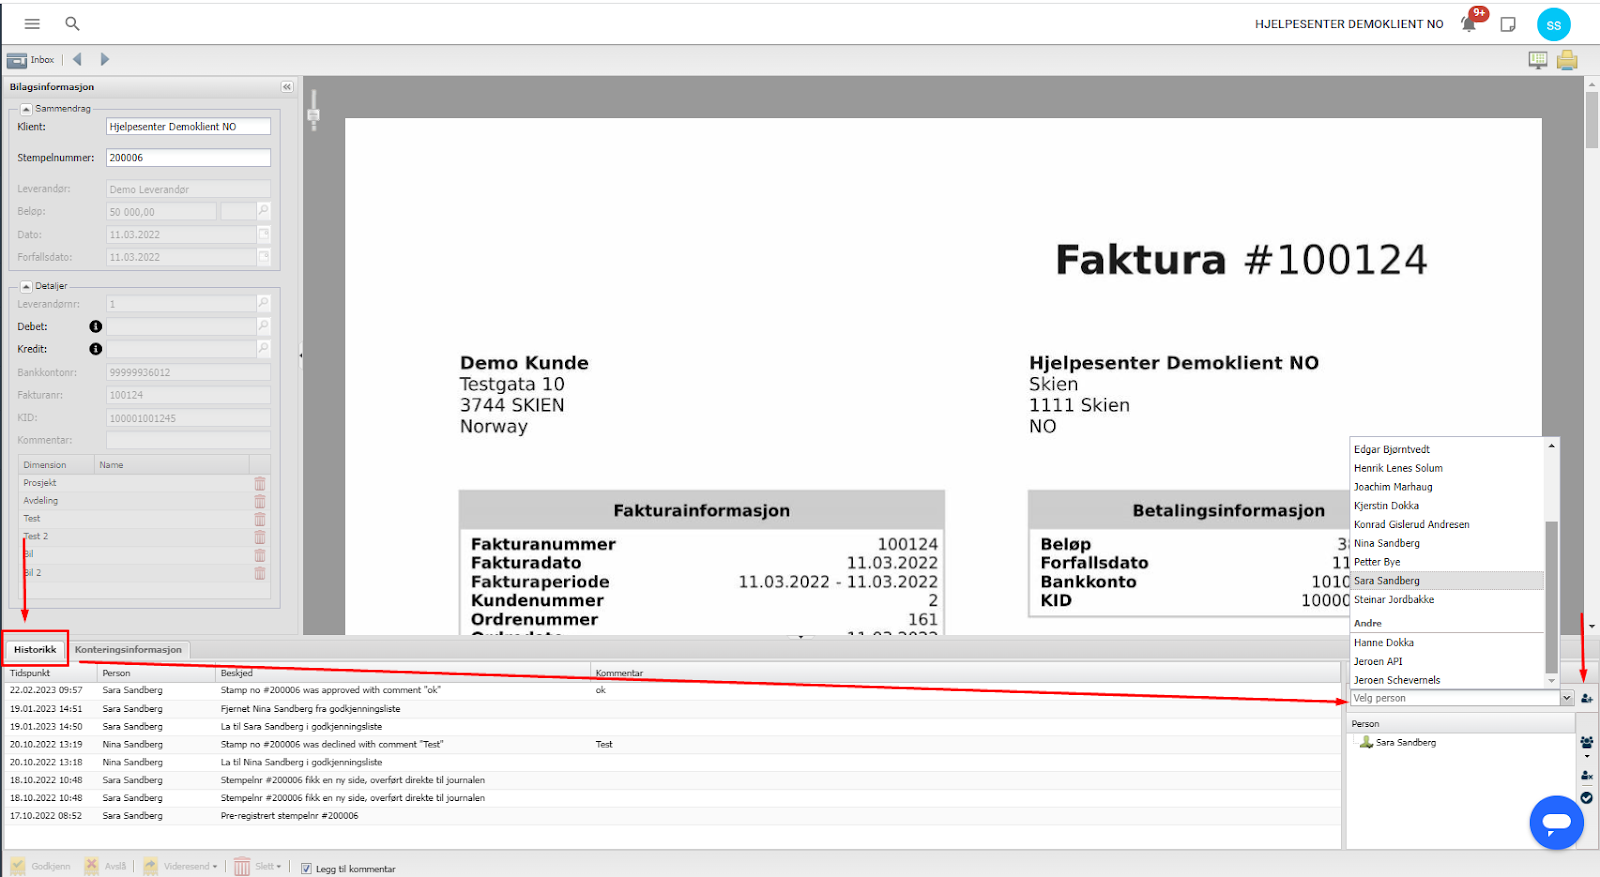This screenshot has width=1600, height=877.
Task: Toggle 'Legg til kommentar' checkbox
Action: click(307, 869)
